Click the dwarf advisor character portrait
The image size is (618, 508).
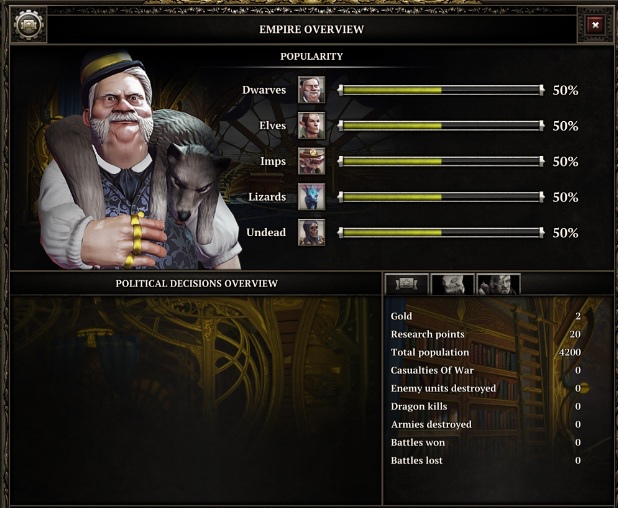(134, 162)
